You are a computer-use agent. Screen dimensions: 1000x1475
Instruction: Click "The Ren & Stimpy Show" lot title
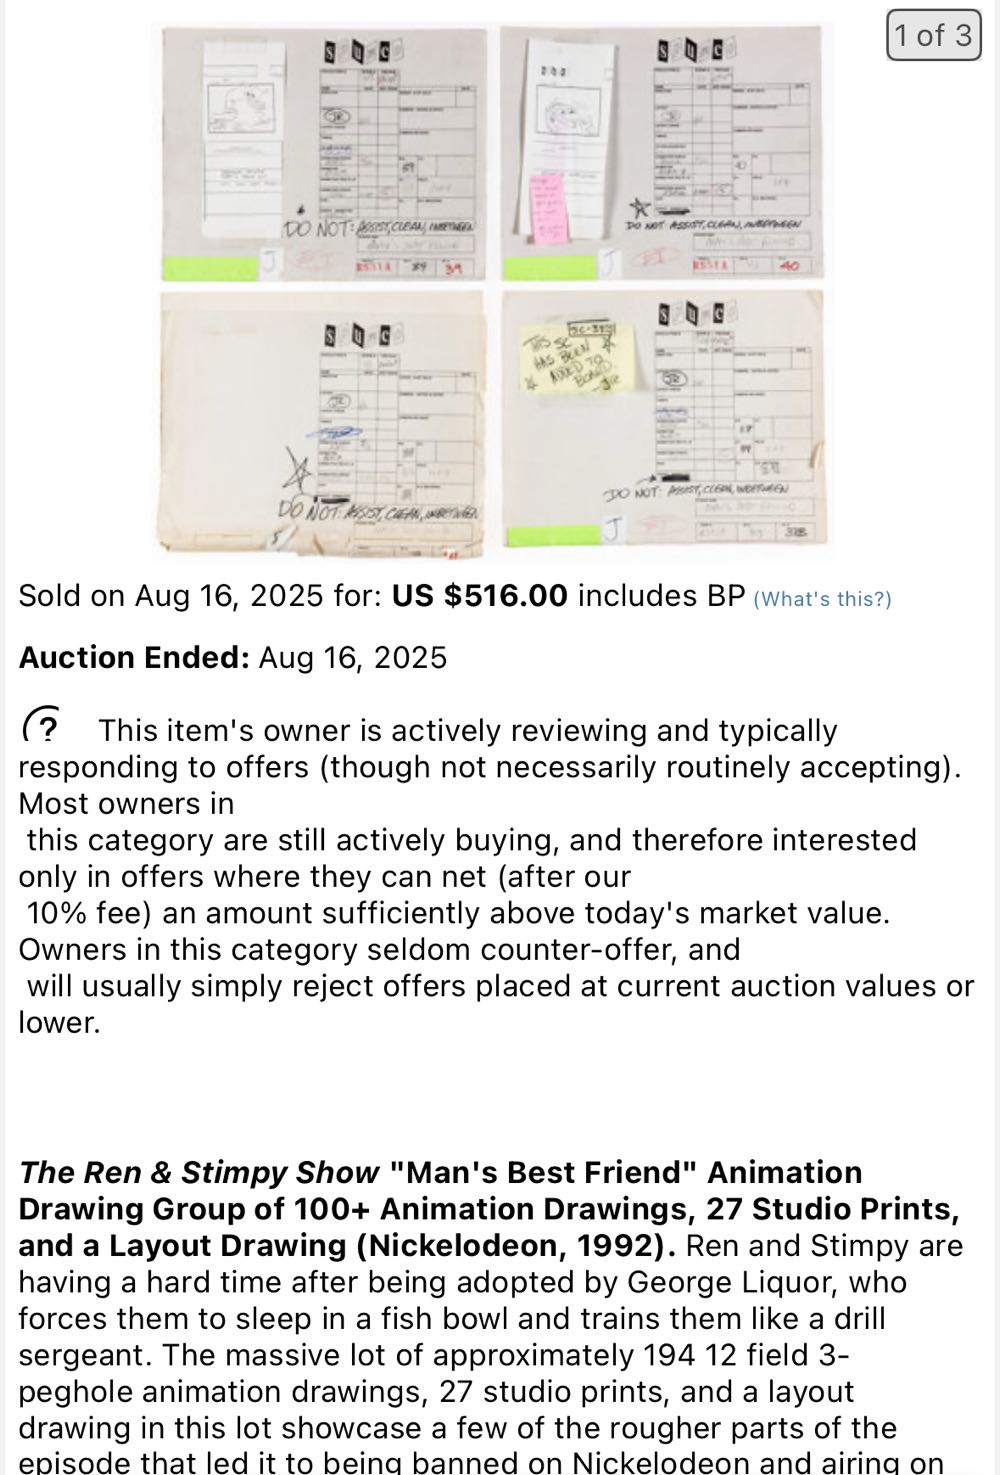200,1172
